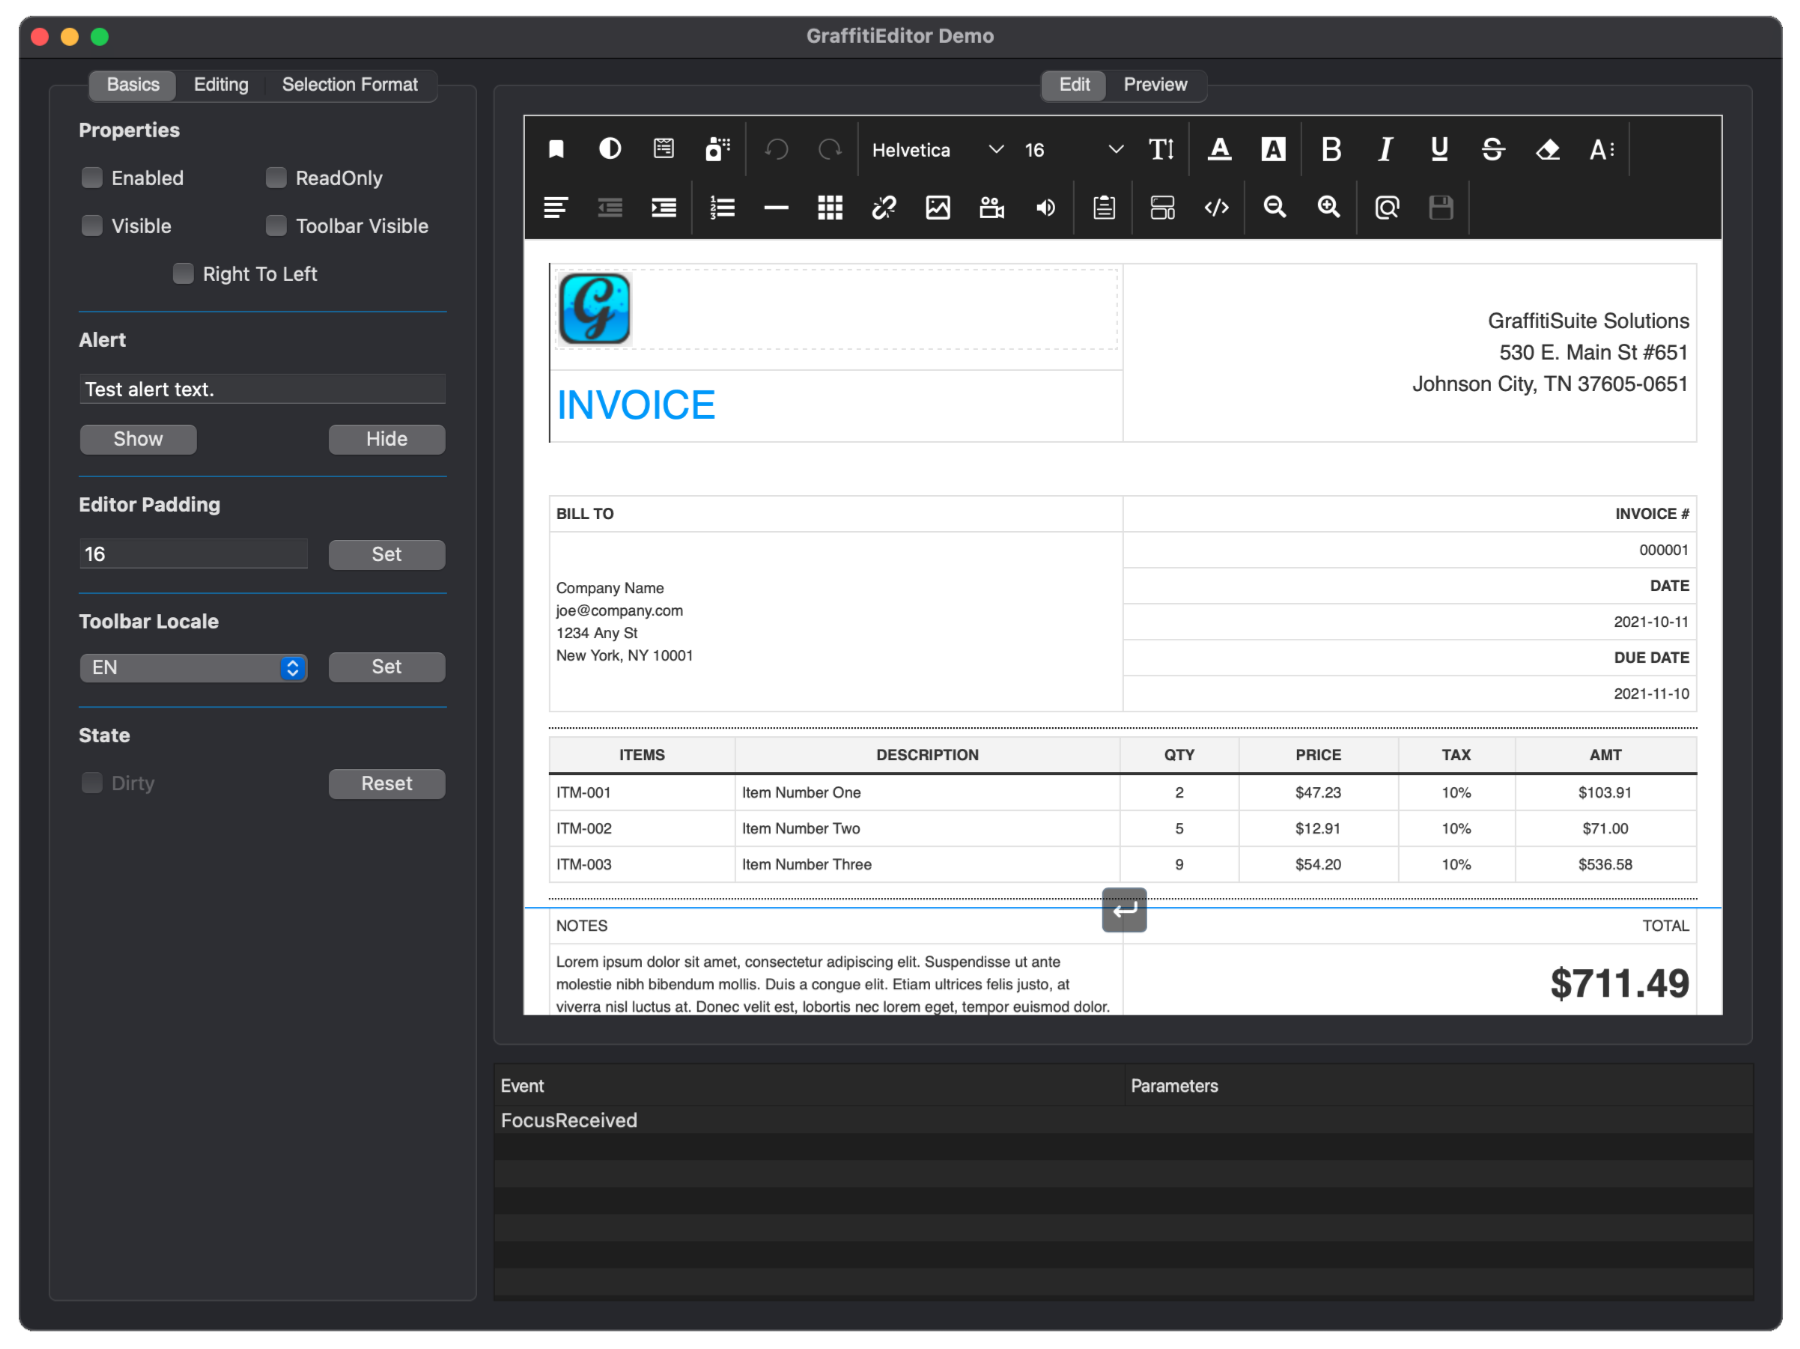The height and width of the screenshot is (1349, 1800).
Task: Click the joe@company.com email text
Action: point(619,611)
